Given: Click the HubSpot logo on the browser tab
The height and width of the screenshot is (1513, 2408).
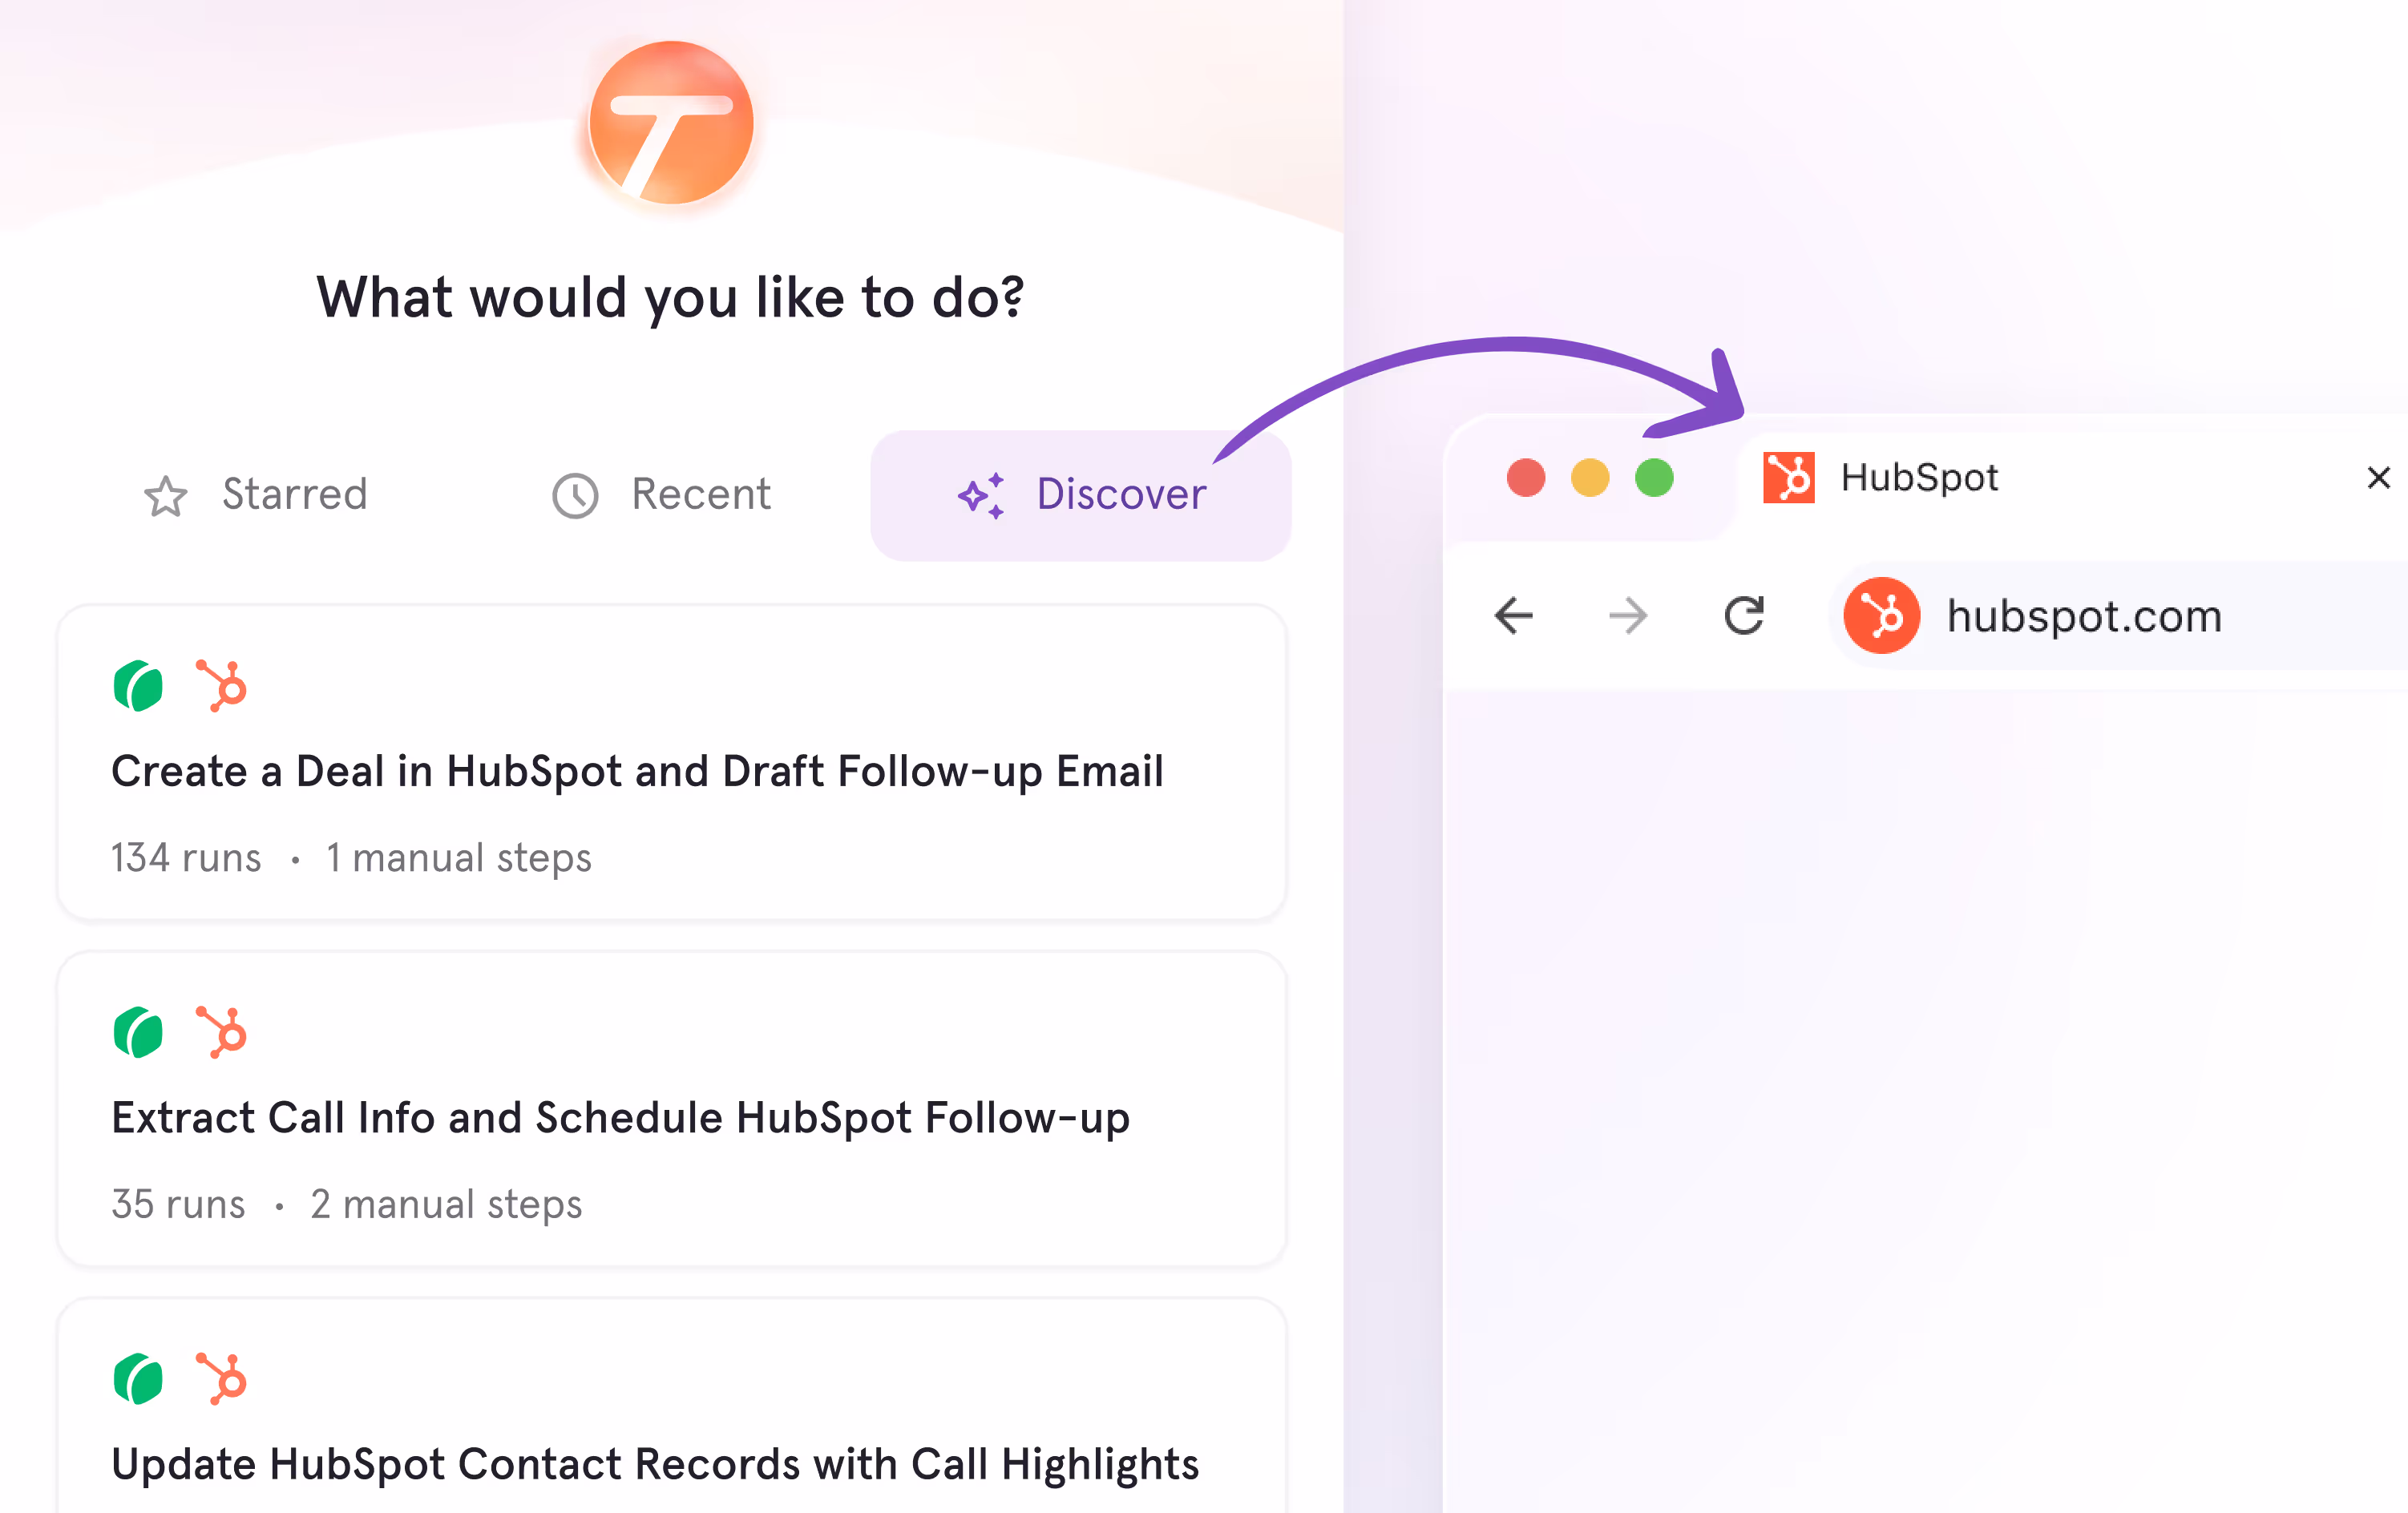Looking at the screenshot, I should pyautogui.click(x=1788, y=477).
